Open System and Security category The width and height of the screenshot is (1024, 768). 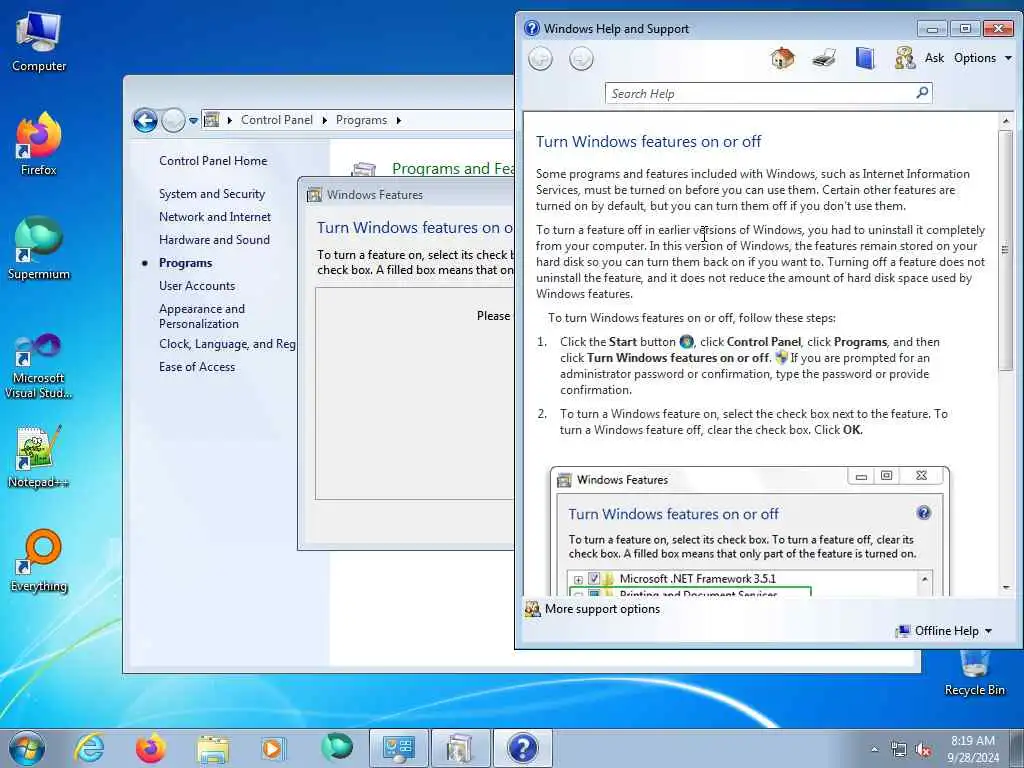(212, 194)
